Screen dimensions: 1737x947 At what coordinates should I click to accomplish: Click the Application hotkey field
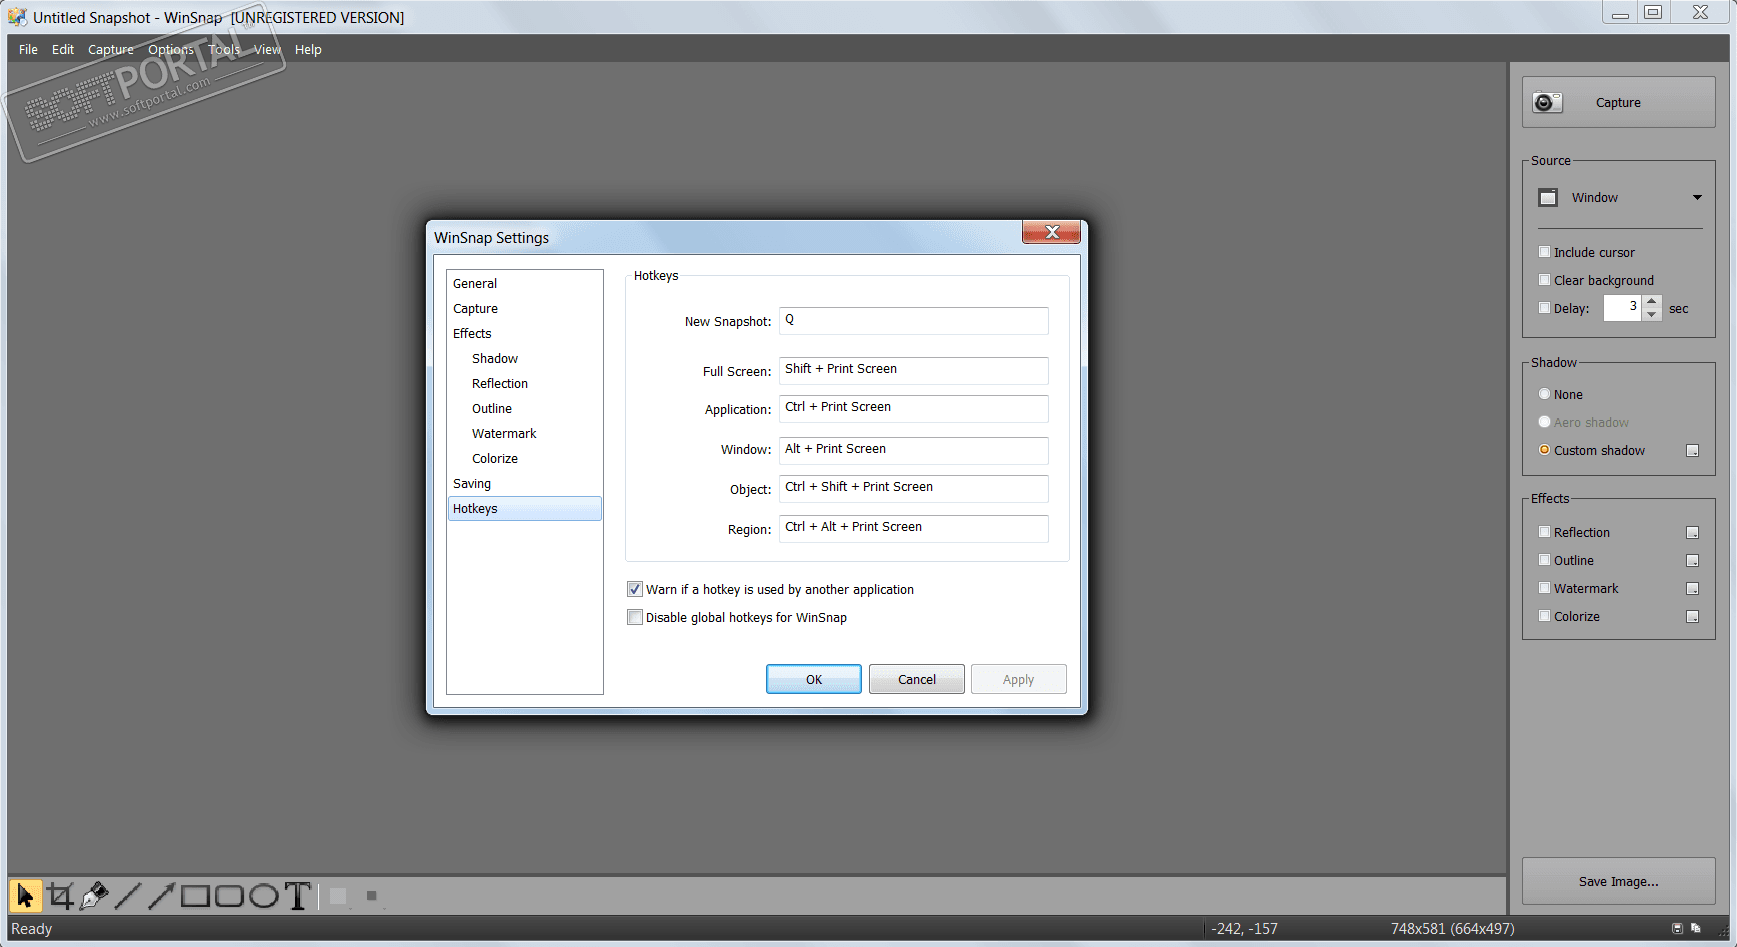coord(914,408)
